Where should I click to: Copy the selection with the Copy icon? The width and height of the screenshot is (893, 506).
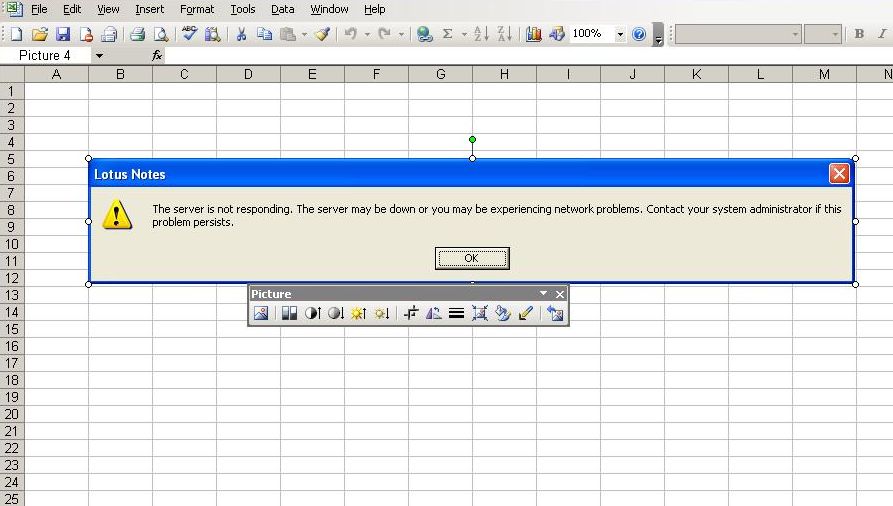click(x=264, y=34)
